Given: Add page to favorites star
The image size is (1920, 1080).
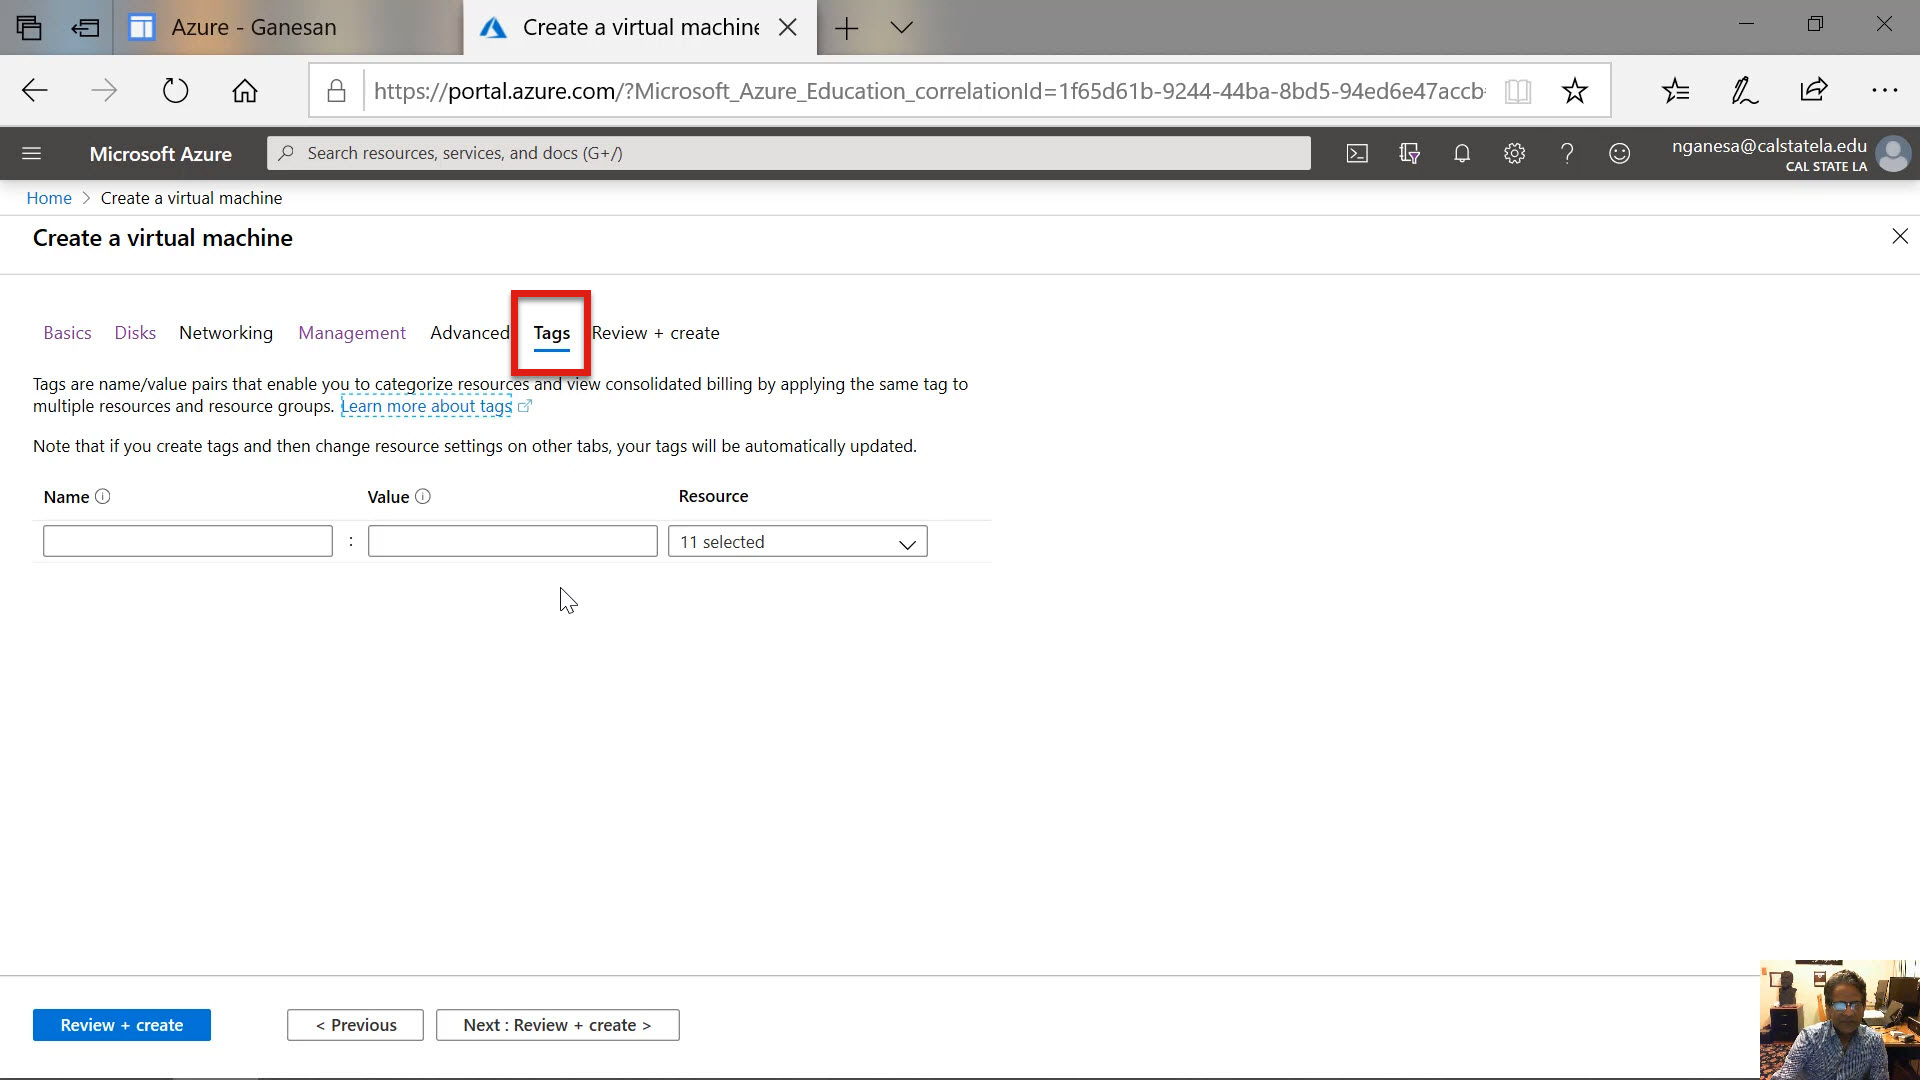Looking at the screenshot, I should point(1575,91).
